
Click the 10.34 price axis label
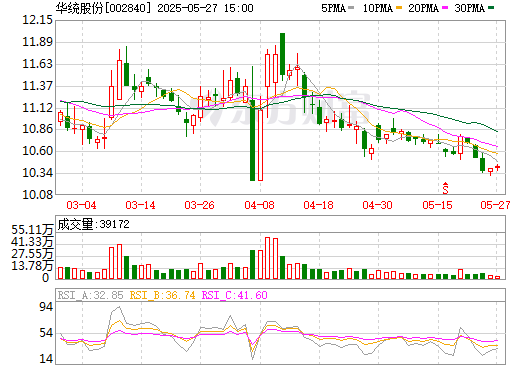[x=37, y=173]
